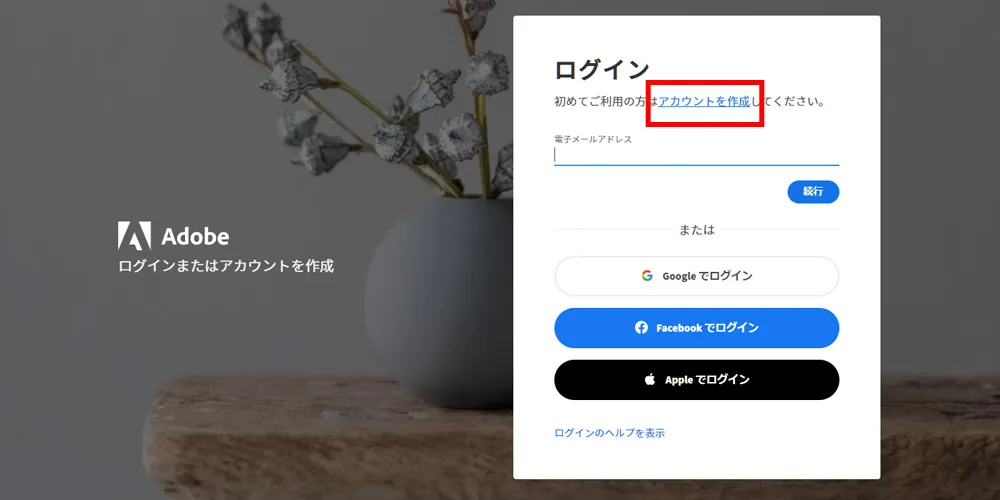This screenshot has height=500, width=1000.
Task: Click the Google G logo icon
Action: (x=647, y=276)
